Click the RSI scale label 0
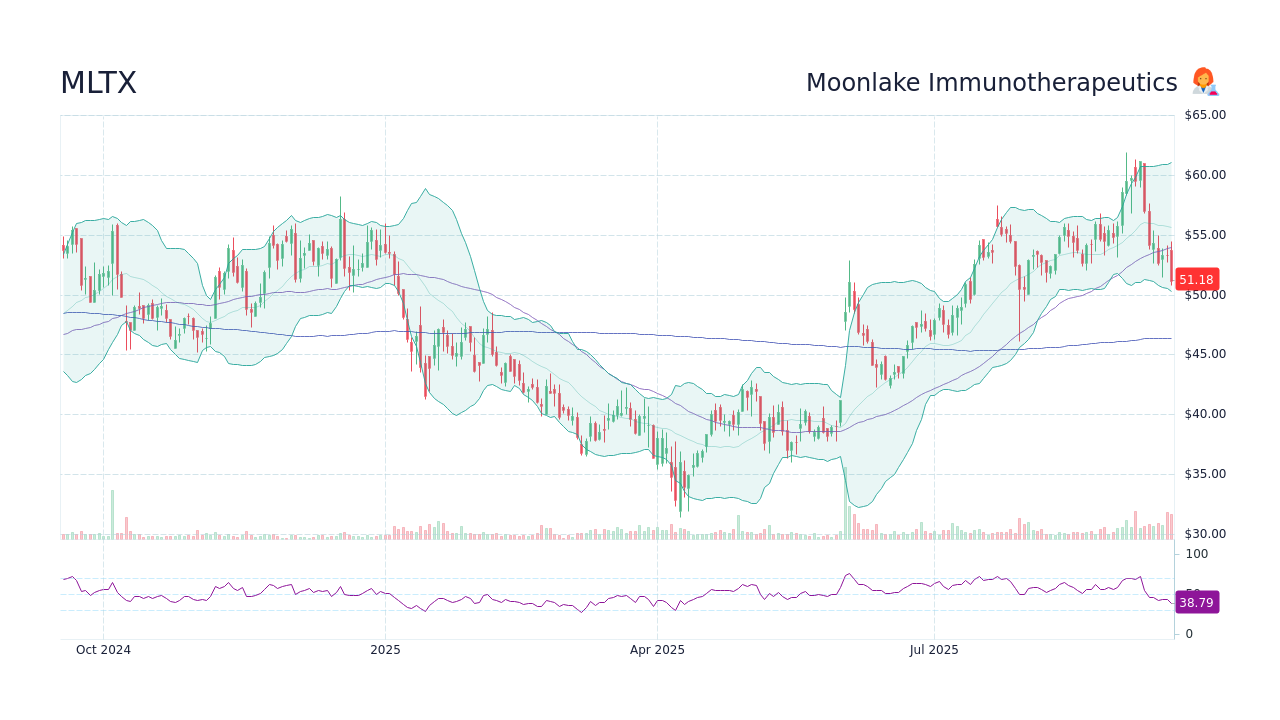 [1189, 634]
